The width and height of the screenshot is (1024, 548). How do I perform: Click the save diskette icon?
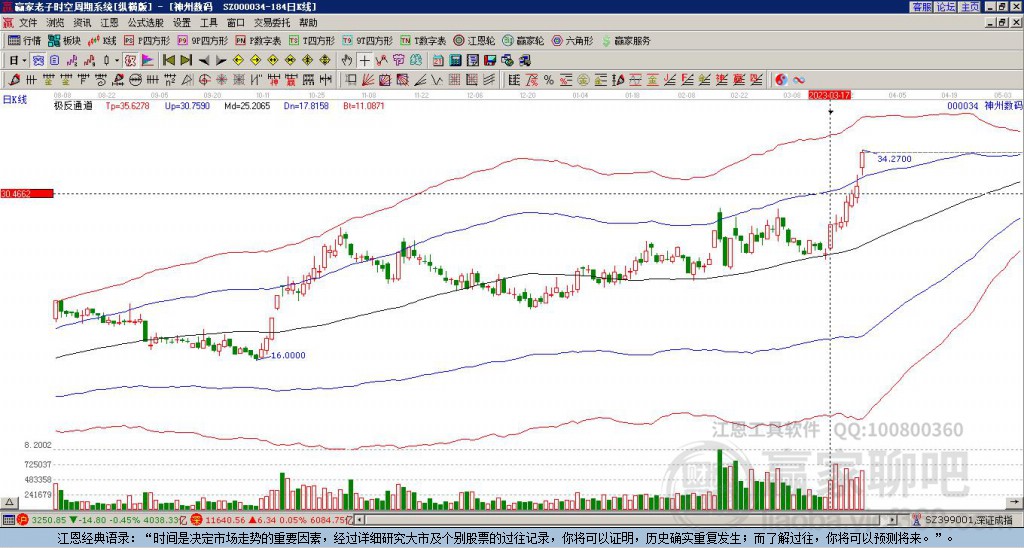coord(490,61)
